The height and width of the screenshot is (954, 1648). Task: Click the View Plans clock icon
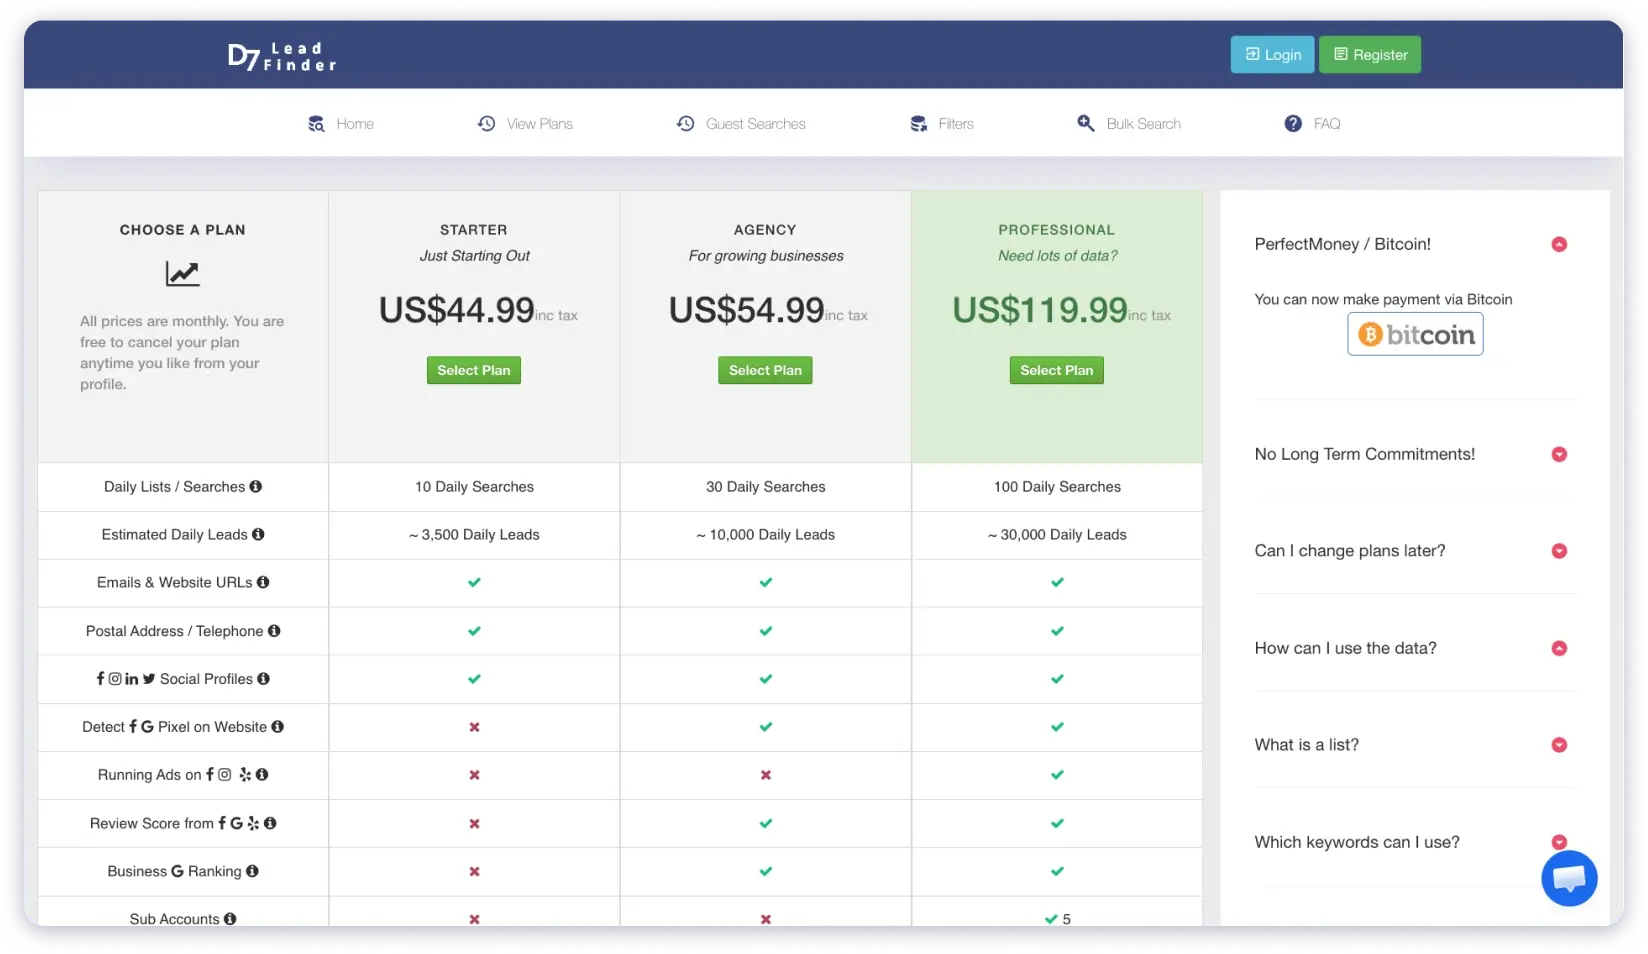487,123
